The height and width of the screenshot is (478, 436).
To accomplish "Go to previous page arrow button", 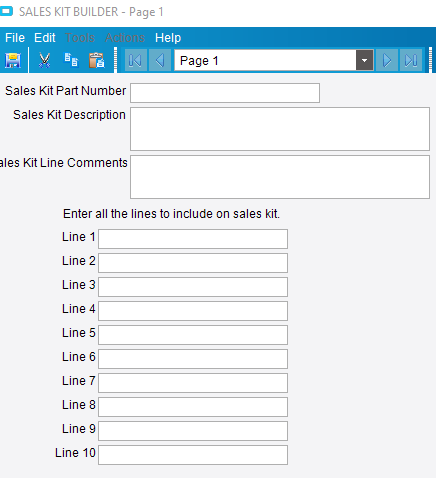I will (x=160, y=60).
